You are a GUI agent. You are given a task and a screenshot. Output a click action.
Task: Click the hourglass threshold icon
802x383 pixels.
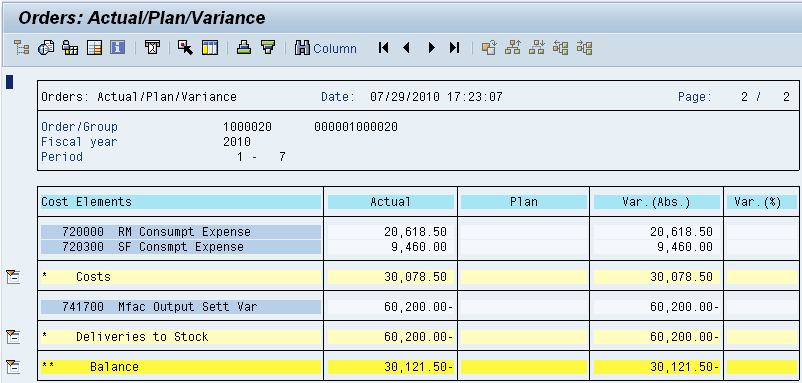(152, 48)
